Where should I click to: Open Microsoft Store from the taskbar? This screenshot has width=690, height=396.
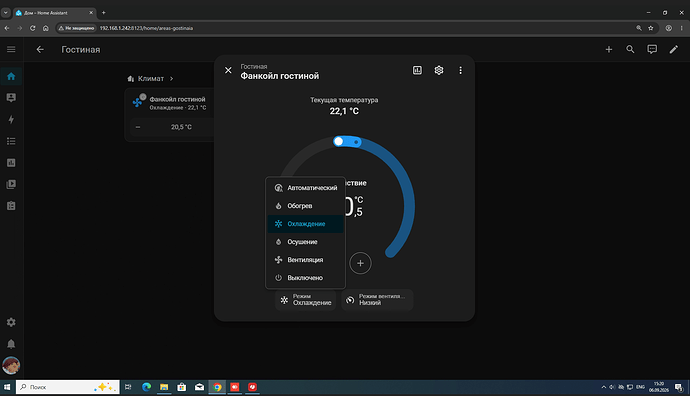182,387
